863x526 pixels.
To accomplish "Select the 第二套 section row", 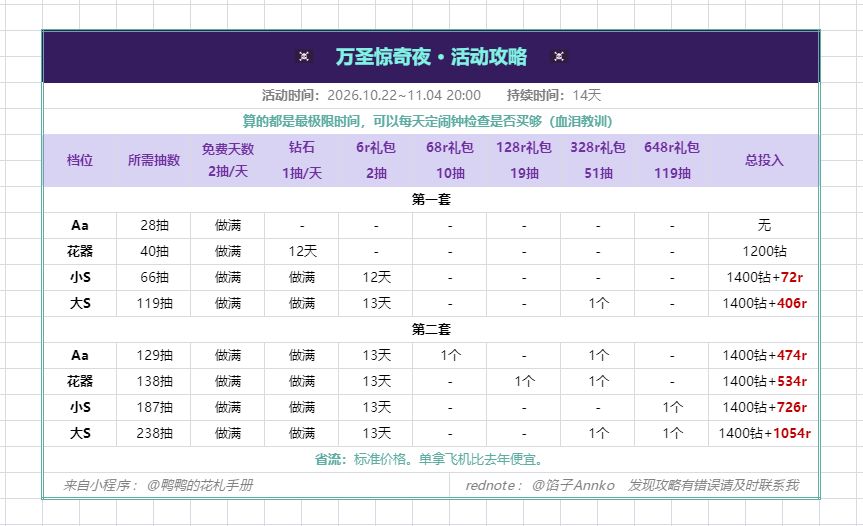I will pos(431,329).
